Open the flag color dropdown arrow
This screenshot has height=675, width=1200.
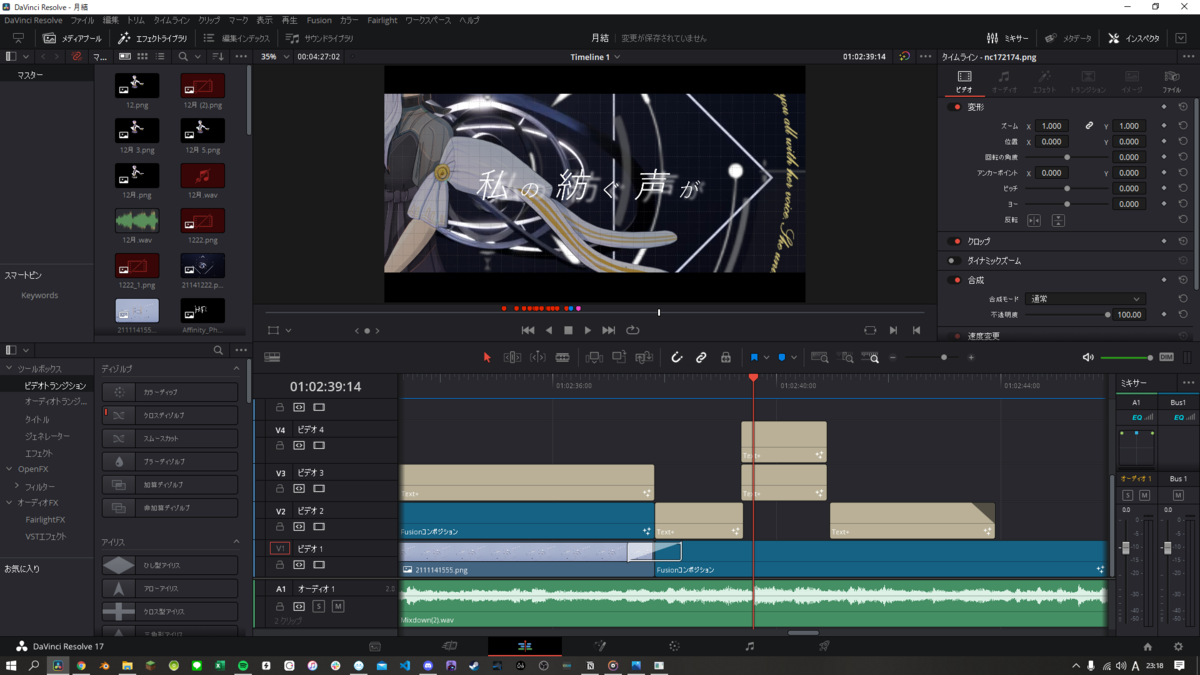pos(767,358)
